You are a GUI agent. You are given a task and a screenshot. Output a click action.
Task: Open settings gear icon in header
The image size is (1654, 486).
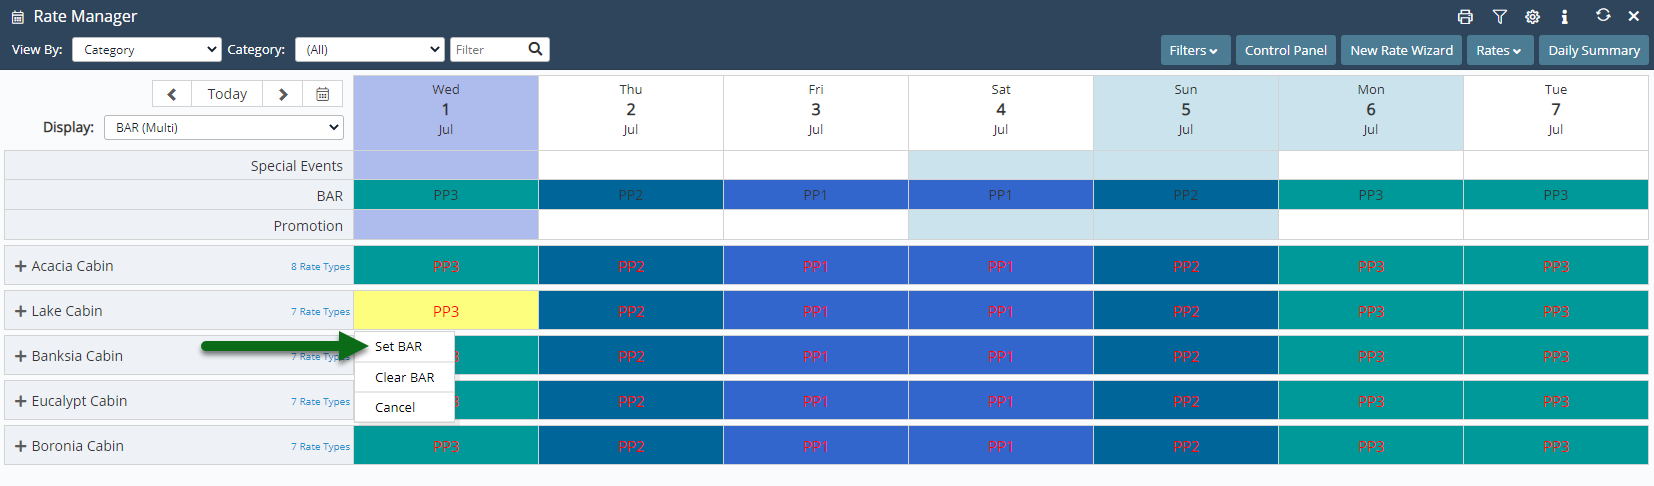pos(1532,16)
